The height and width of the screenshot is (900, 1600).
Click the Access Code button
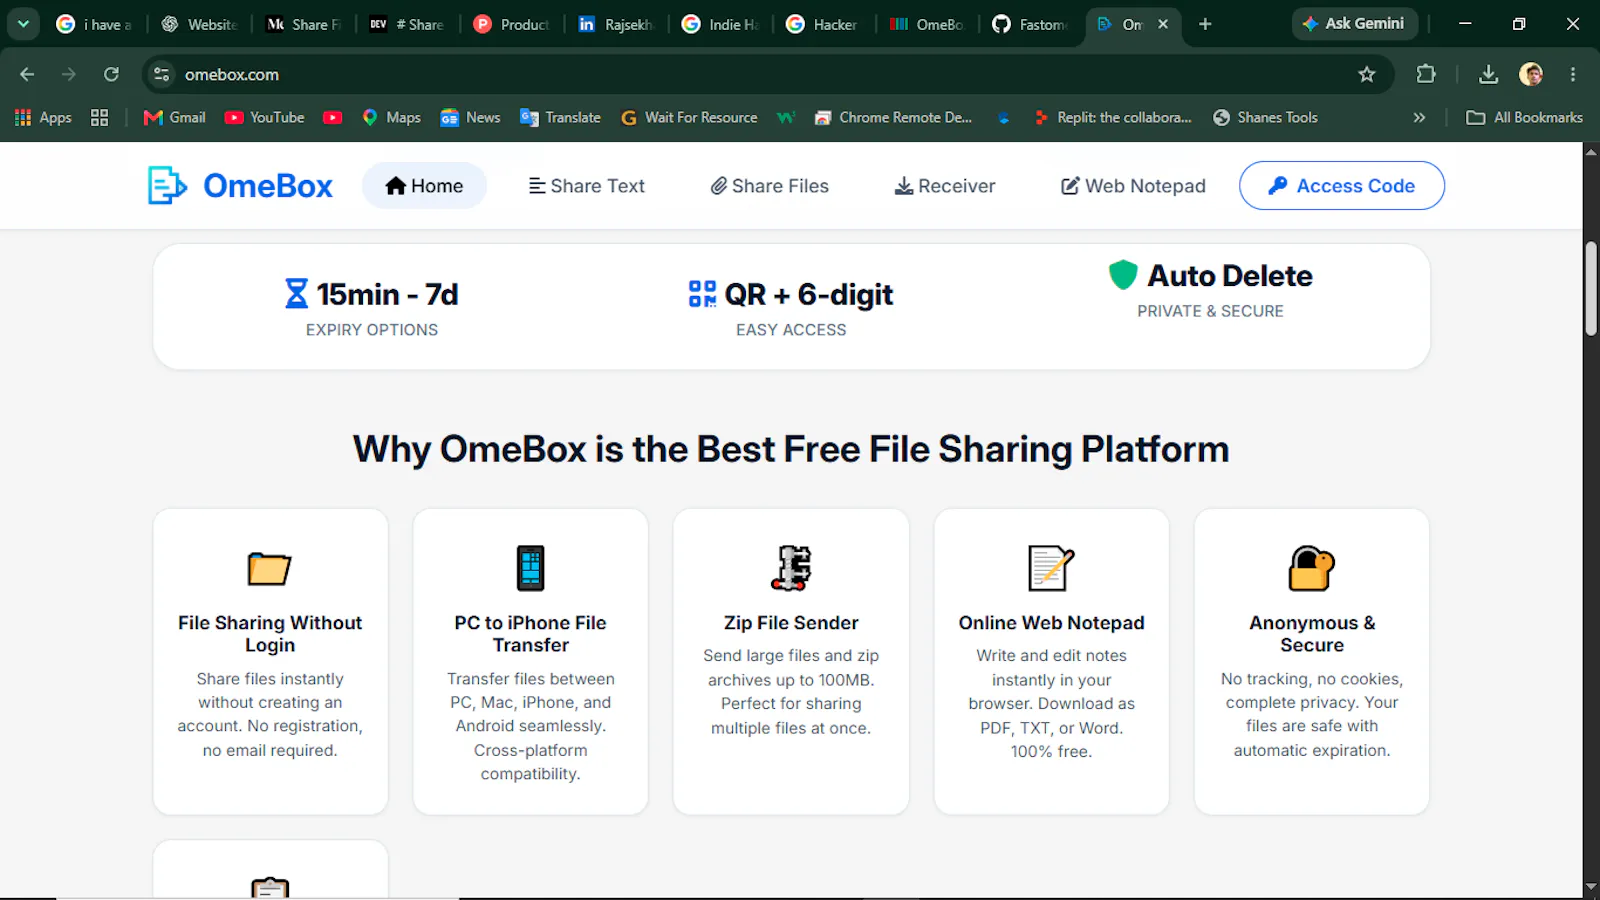coord(1342,186)
